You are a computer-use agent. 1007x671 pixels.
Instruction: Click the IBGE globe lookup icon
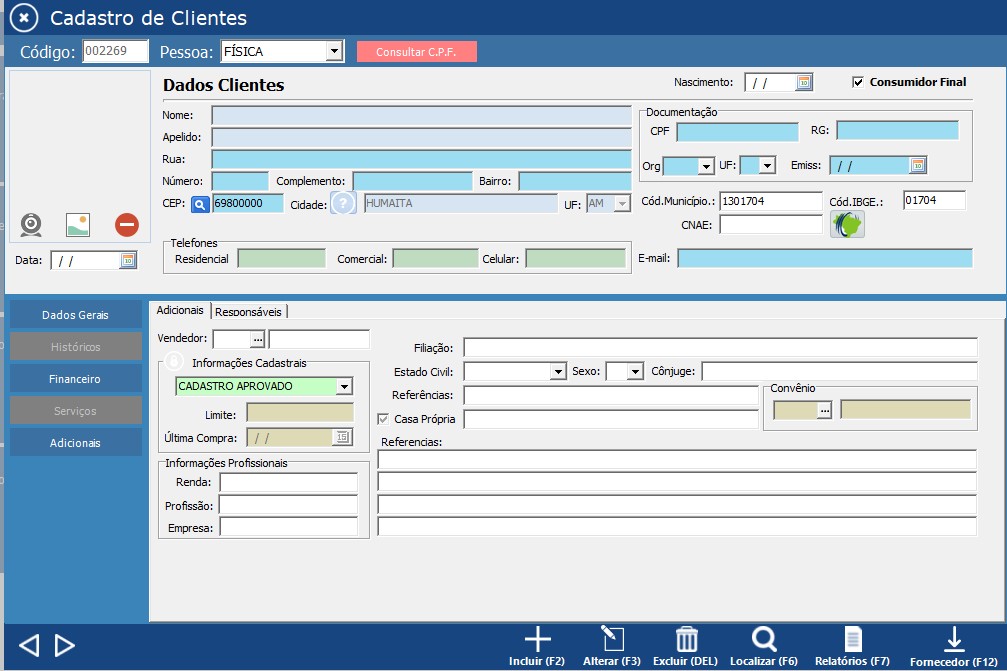tap(847, 224)
